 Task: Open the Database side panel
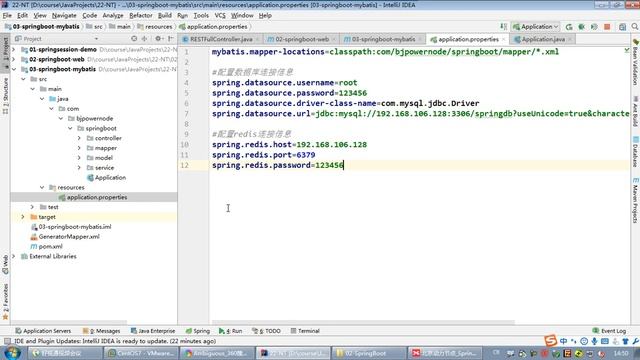(636, 152)
